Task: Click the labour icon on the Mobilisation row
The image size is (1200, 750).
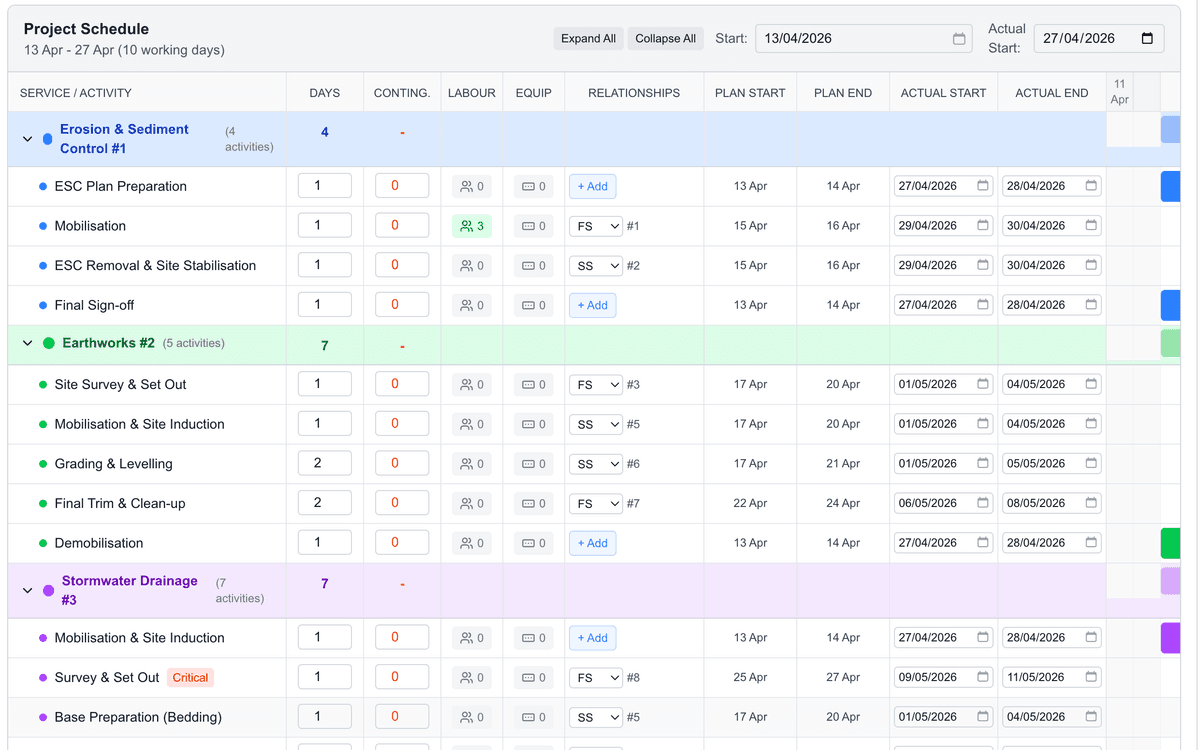Action: [470, 225]
